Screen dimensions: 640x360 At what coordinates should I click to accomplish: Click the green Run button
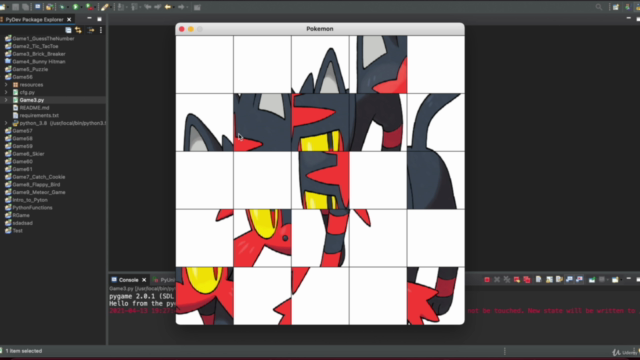(76, 7)
